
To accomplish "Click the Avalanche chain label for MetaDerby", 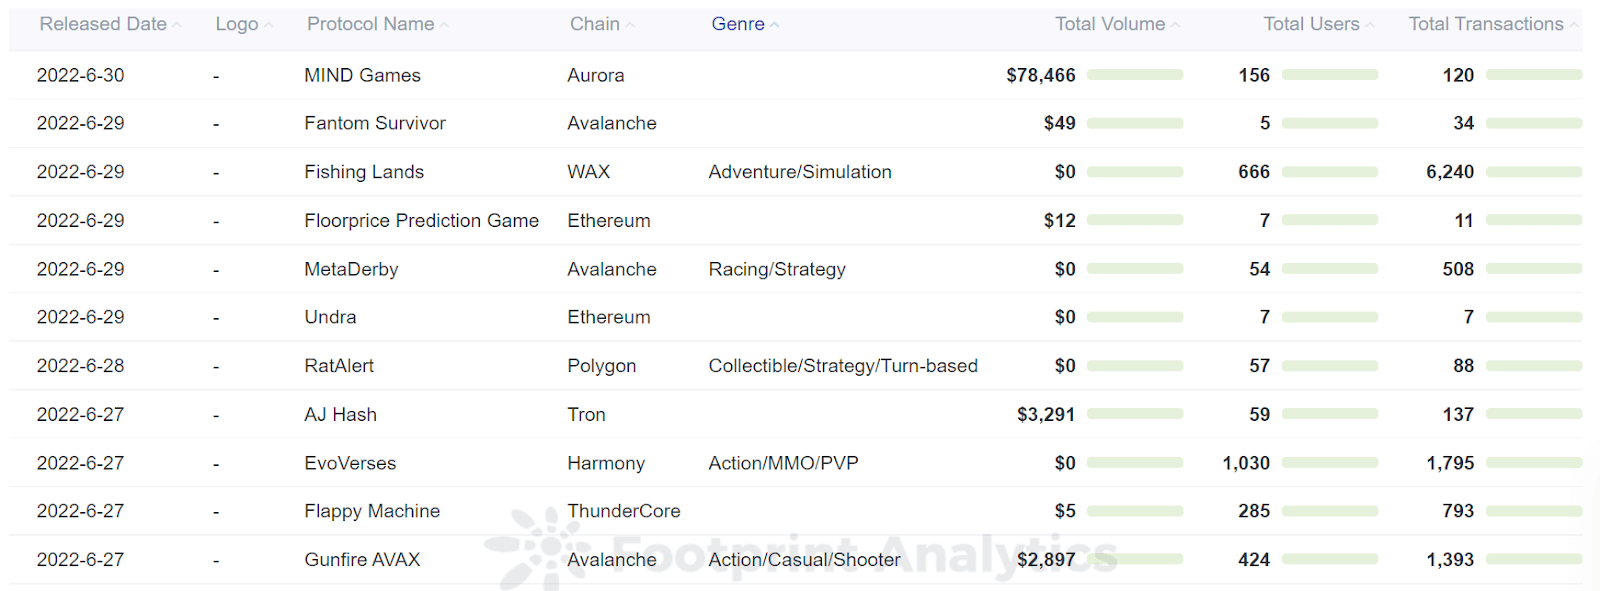I will (611, 268).
